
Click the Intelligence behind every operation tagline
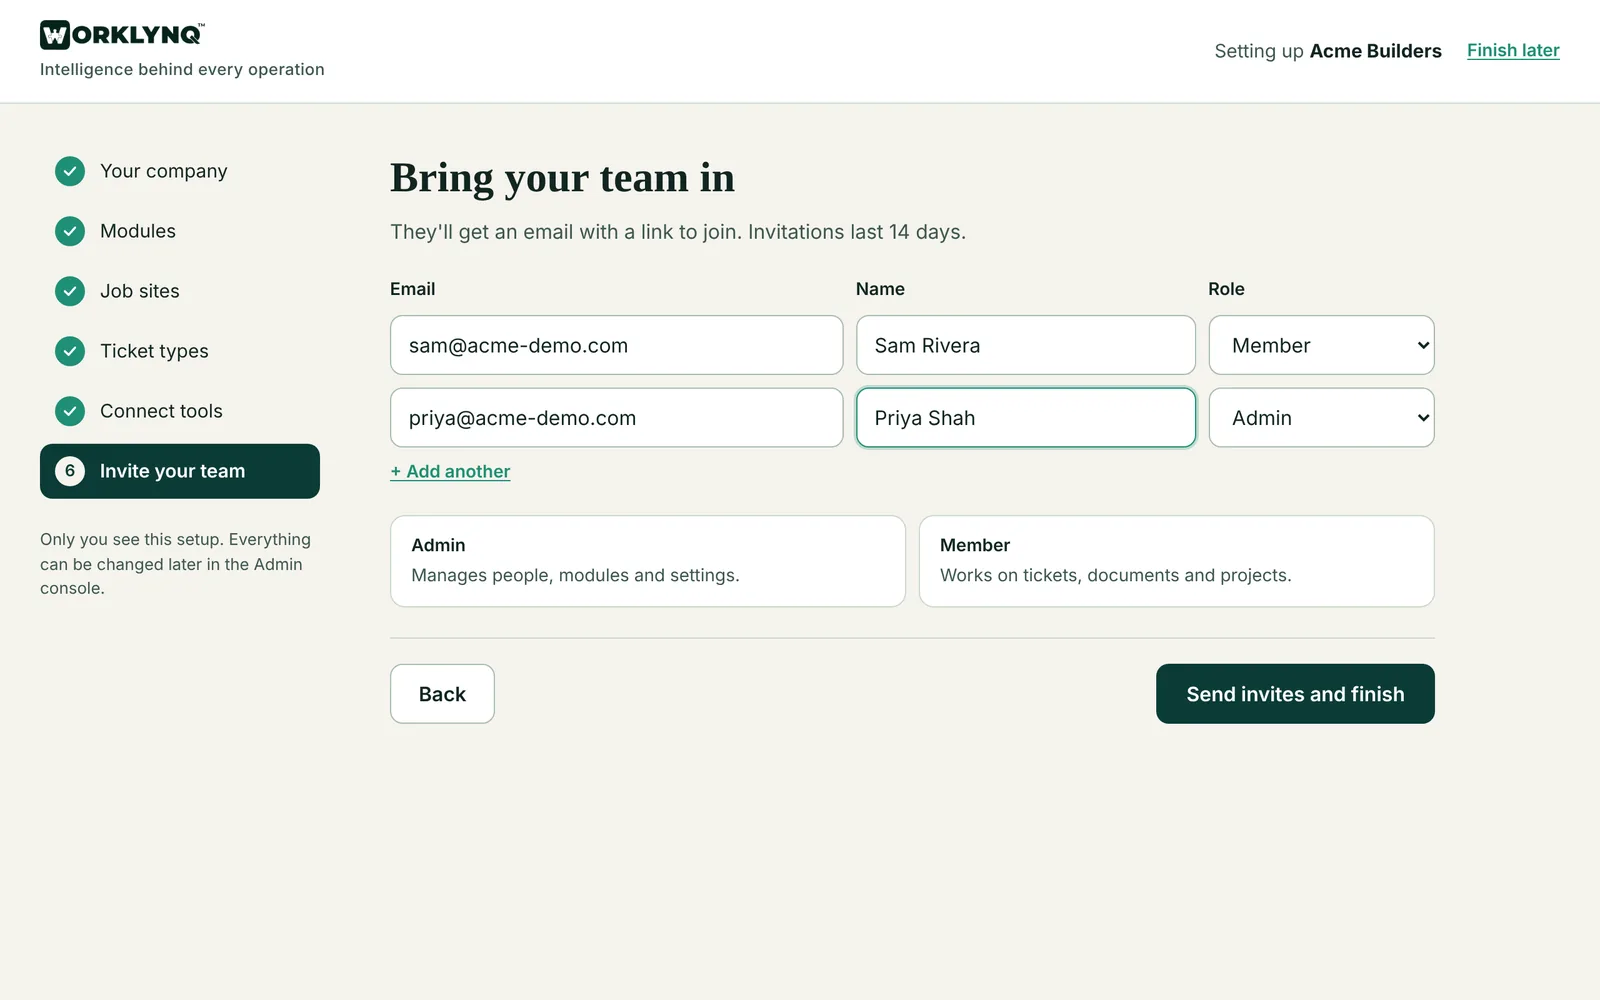point(182,69)
